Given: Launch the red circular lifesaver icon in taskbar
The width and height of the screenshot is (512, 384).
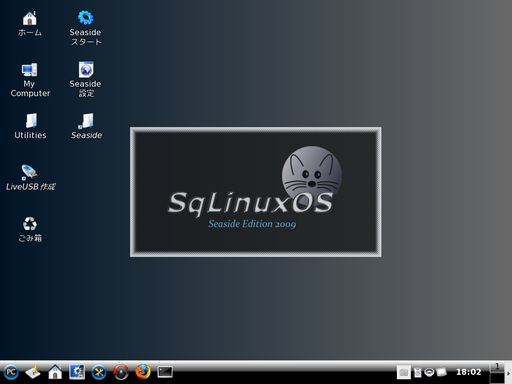Looking at the screenshot, I should tap(121, 372).
